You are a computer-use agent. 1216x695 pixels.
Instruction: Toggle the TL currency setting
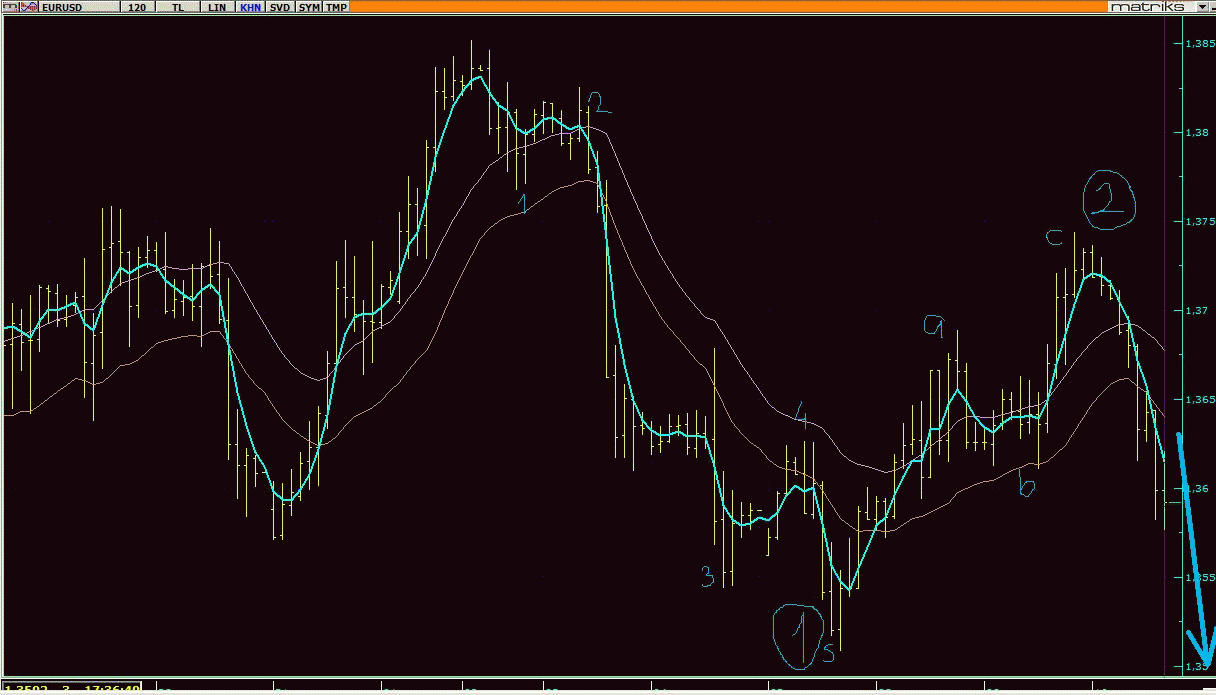pyautogui.click(x=178, y=7)
